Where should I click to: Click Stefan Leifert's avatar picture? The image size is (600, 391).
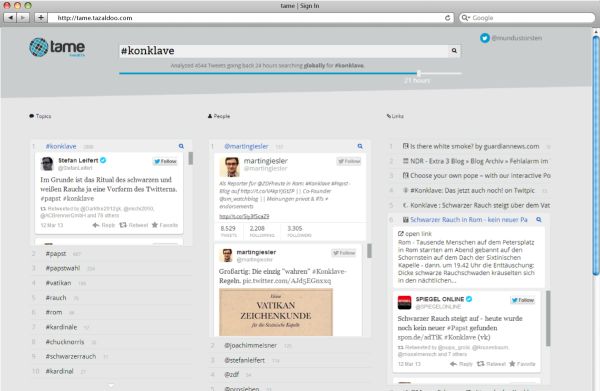click(x=47, y=164)
